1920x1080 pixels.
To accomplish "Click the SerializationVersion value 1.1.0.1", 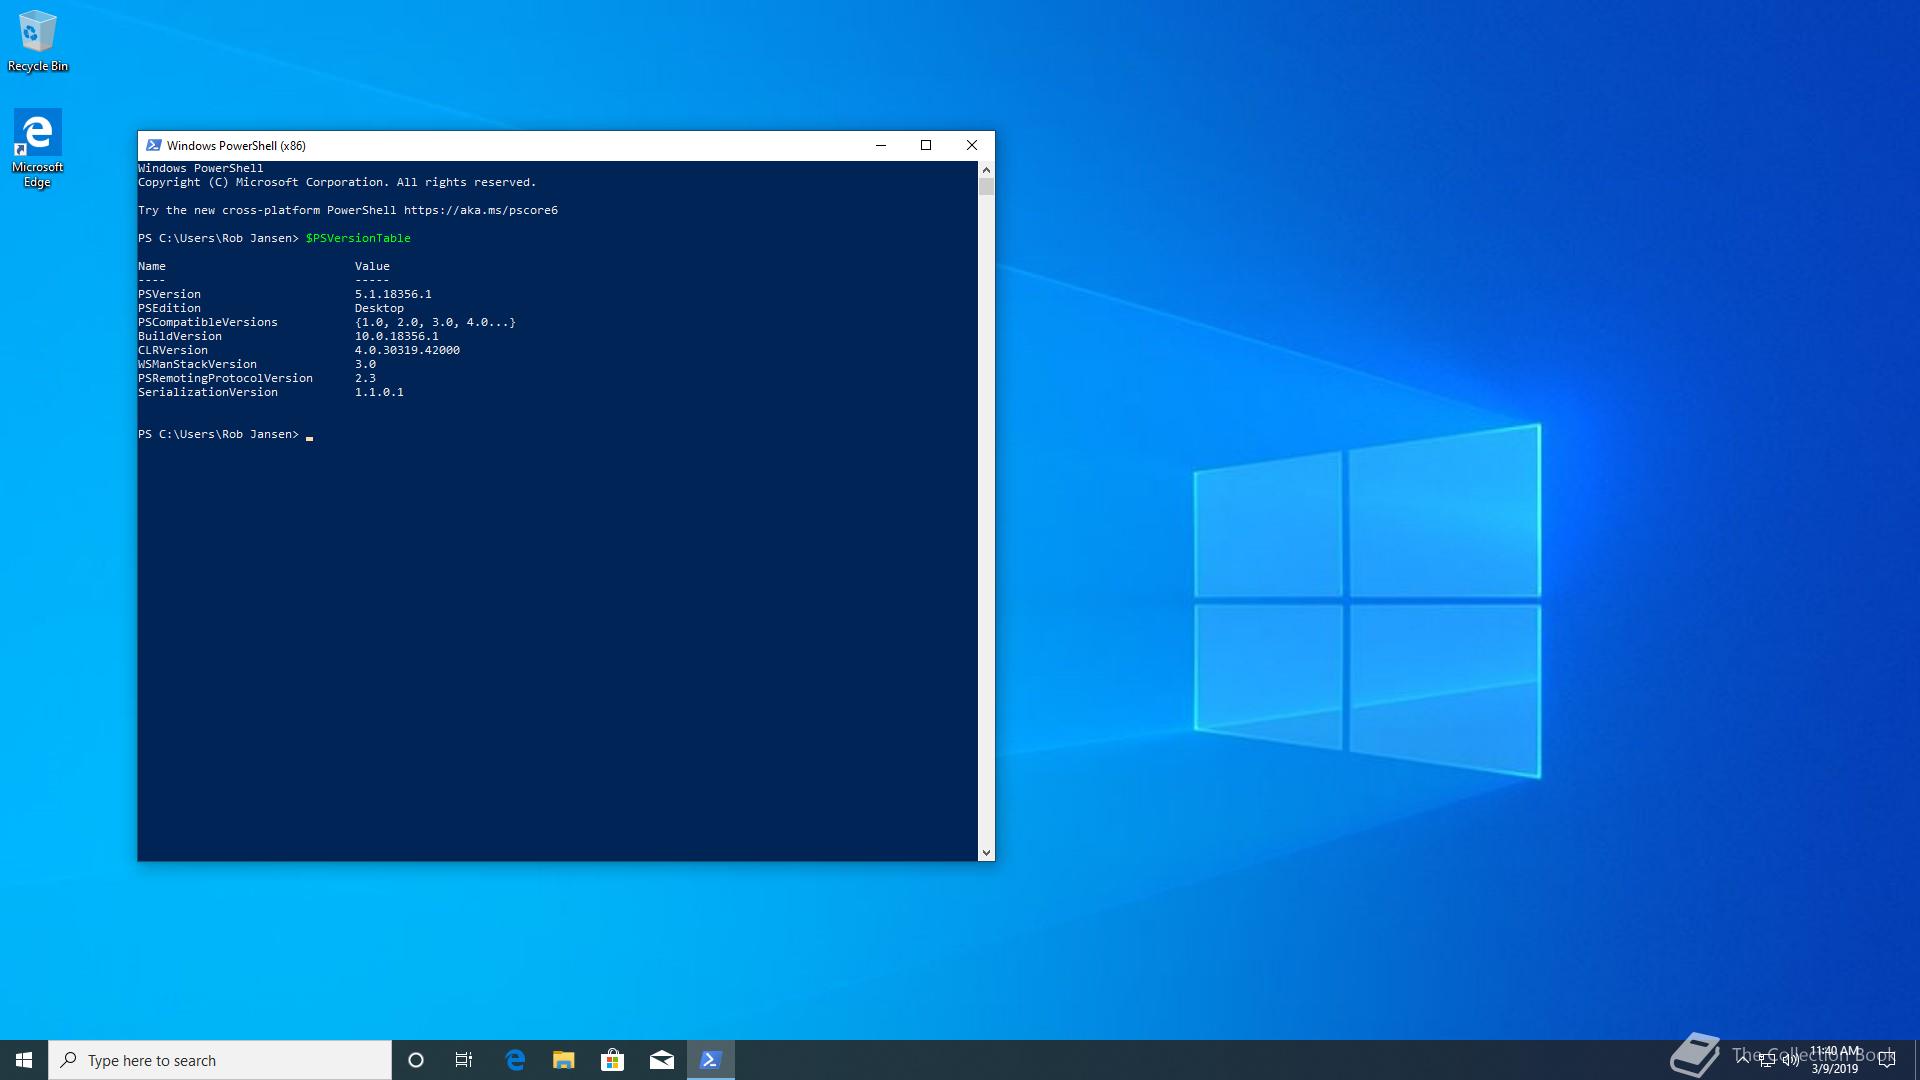I will click(379, 392).
